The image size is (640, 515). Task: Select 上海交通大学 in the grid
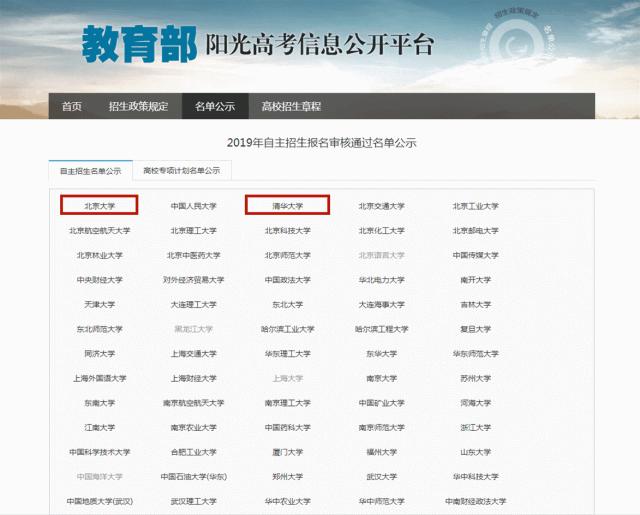click(193, 354)
